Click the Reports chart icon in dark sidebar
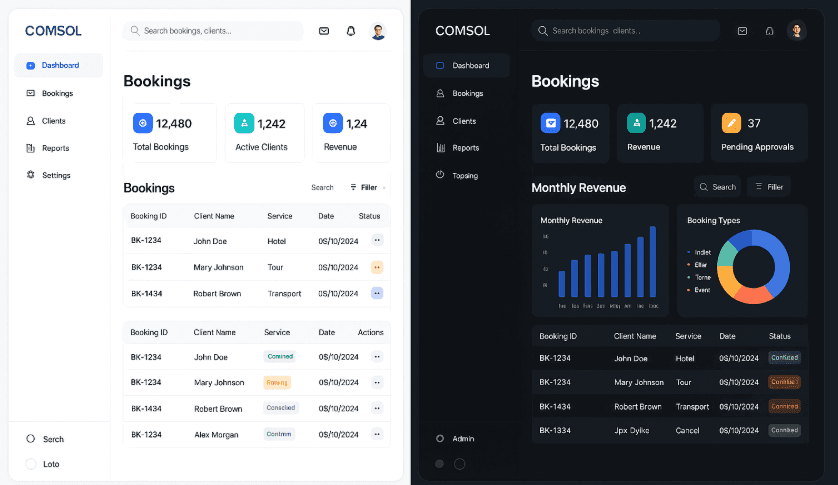Viewport: 838px width, 485px height. [x=440, y=148]
